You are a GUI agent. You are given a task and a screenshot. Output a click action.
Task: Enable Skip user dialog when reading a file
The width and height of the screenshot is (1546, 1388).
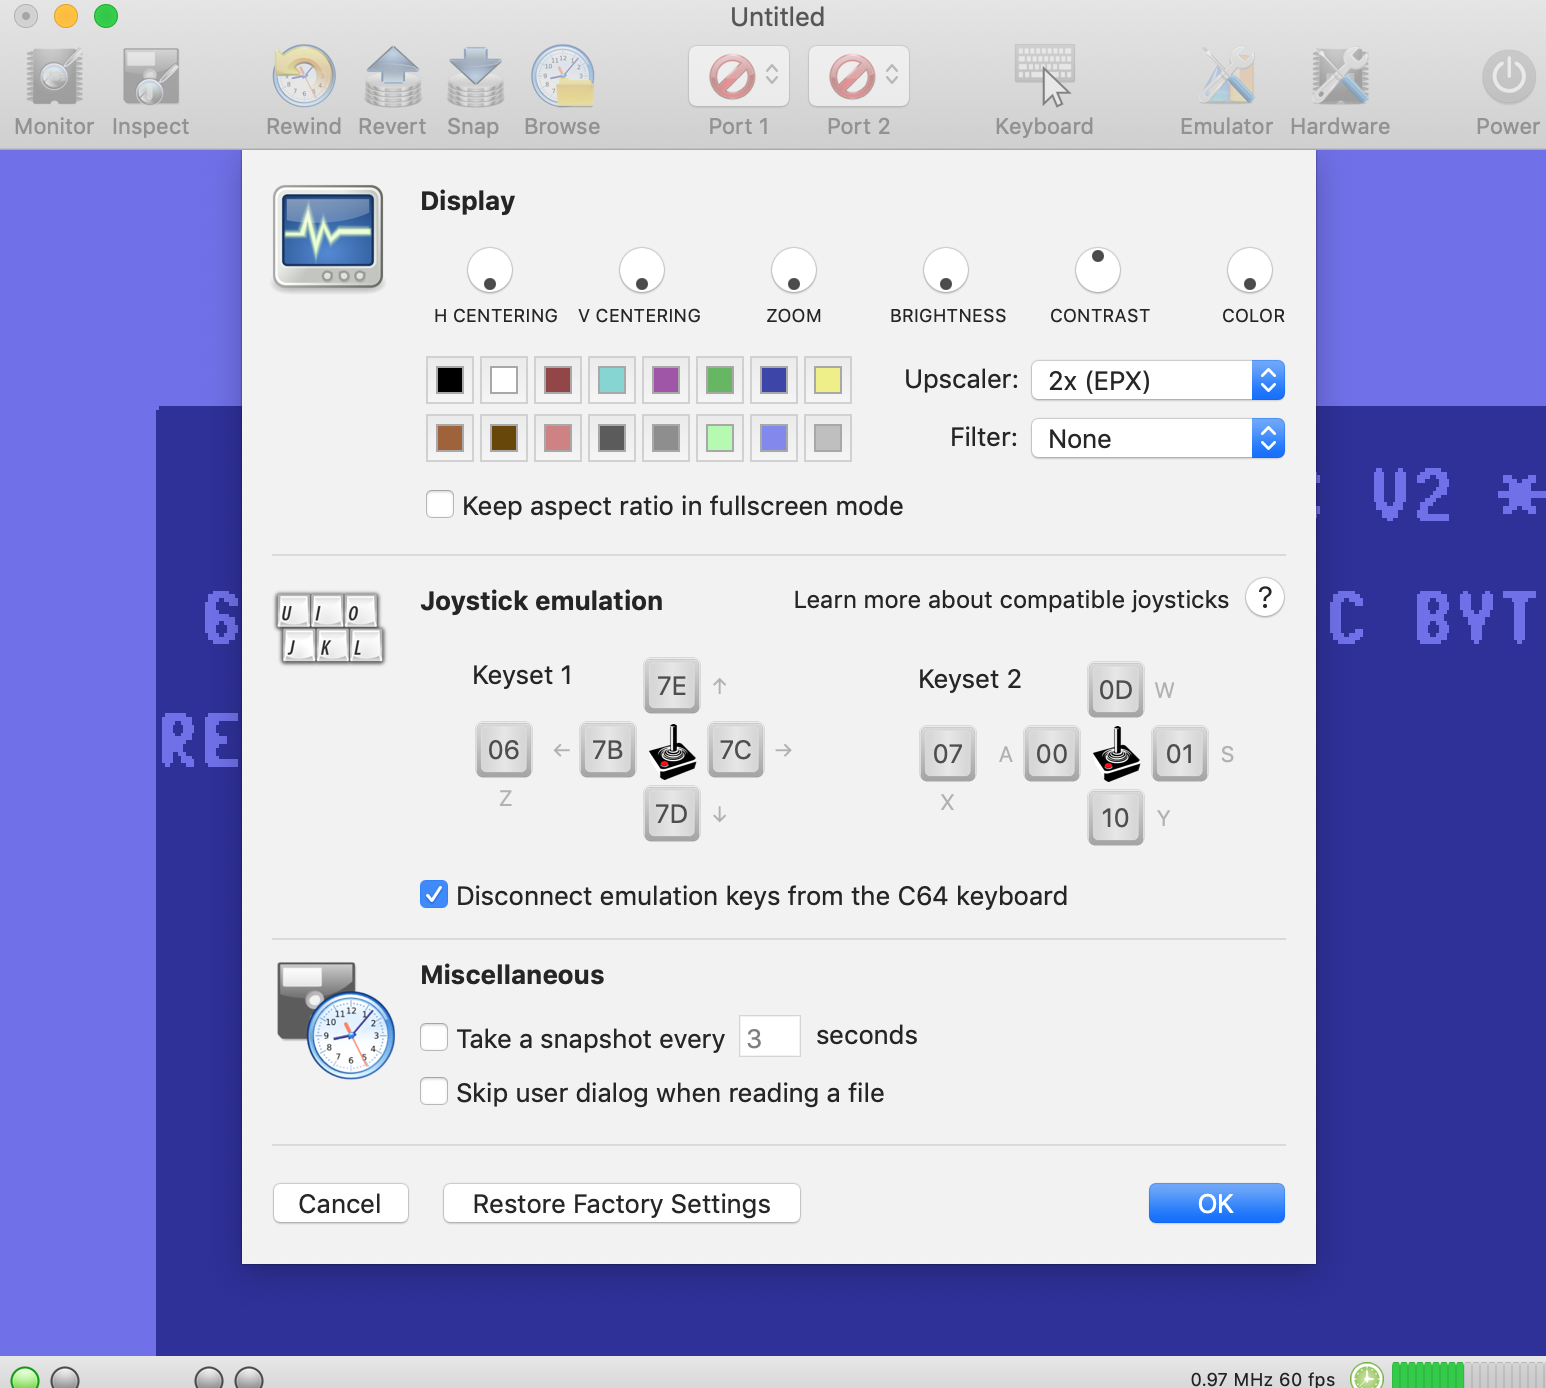(x=434, y=1091)
